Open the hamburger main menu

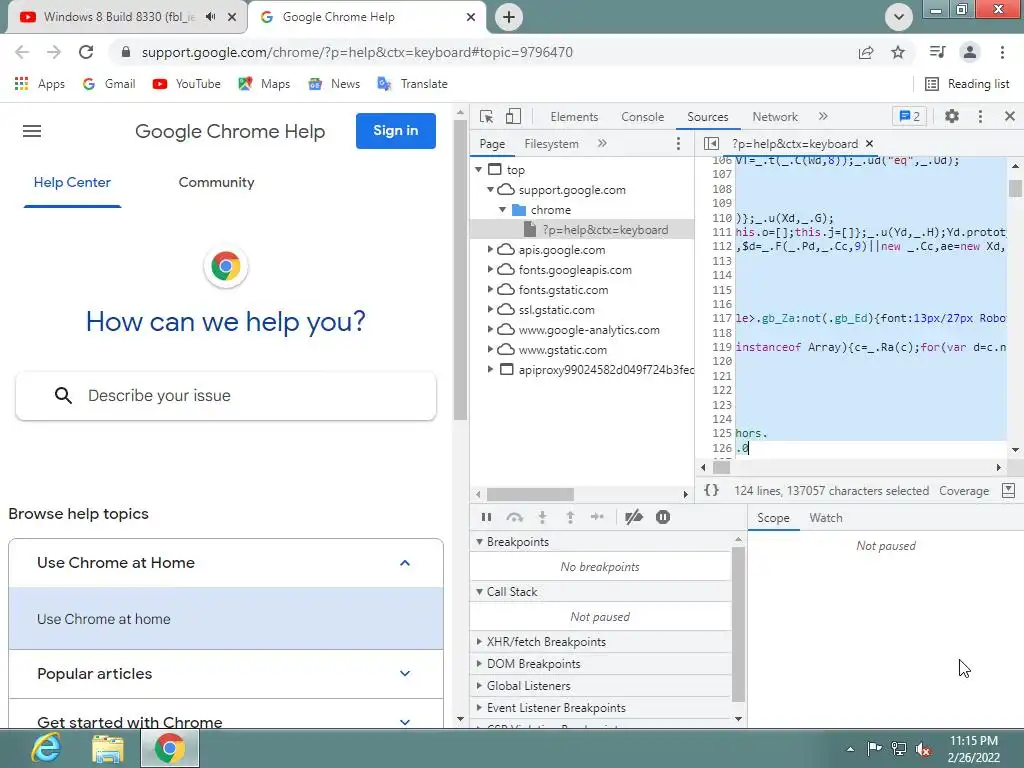click(x=32, y=131)
